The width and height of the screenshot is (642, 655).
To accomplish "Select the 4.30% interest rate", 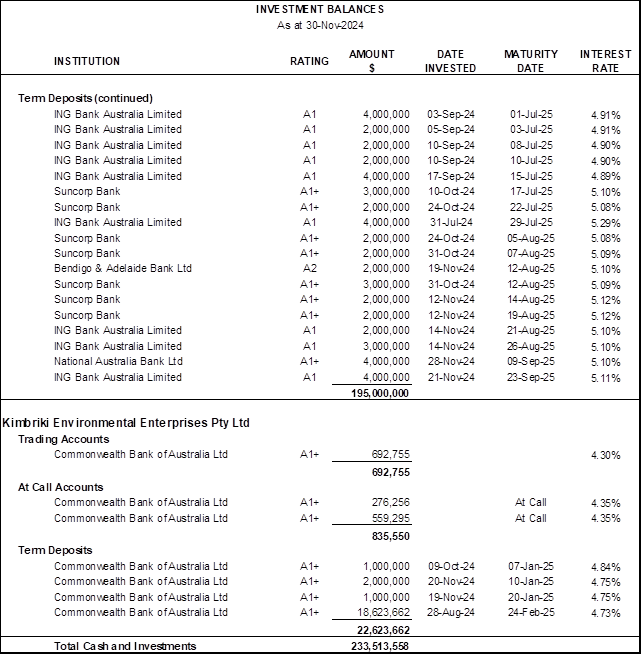I will click(606, 455).
